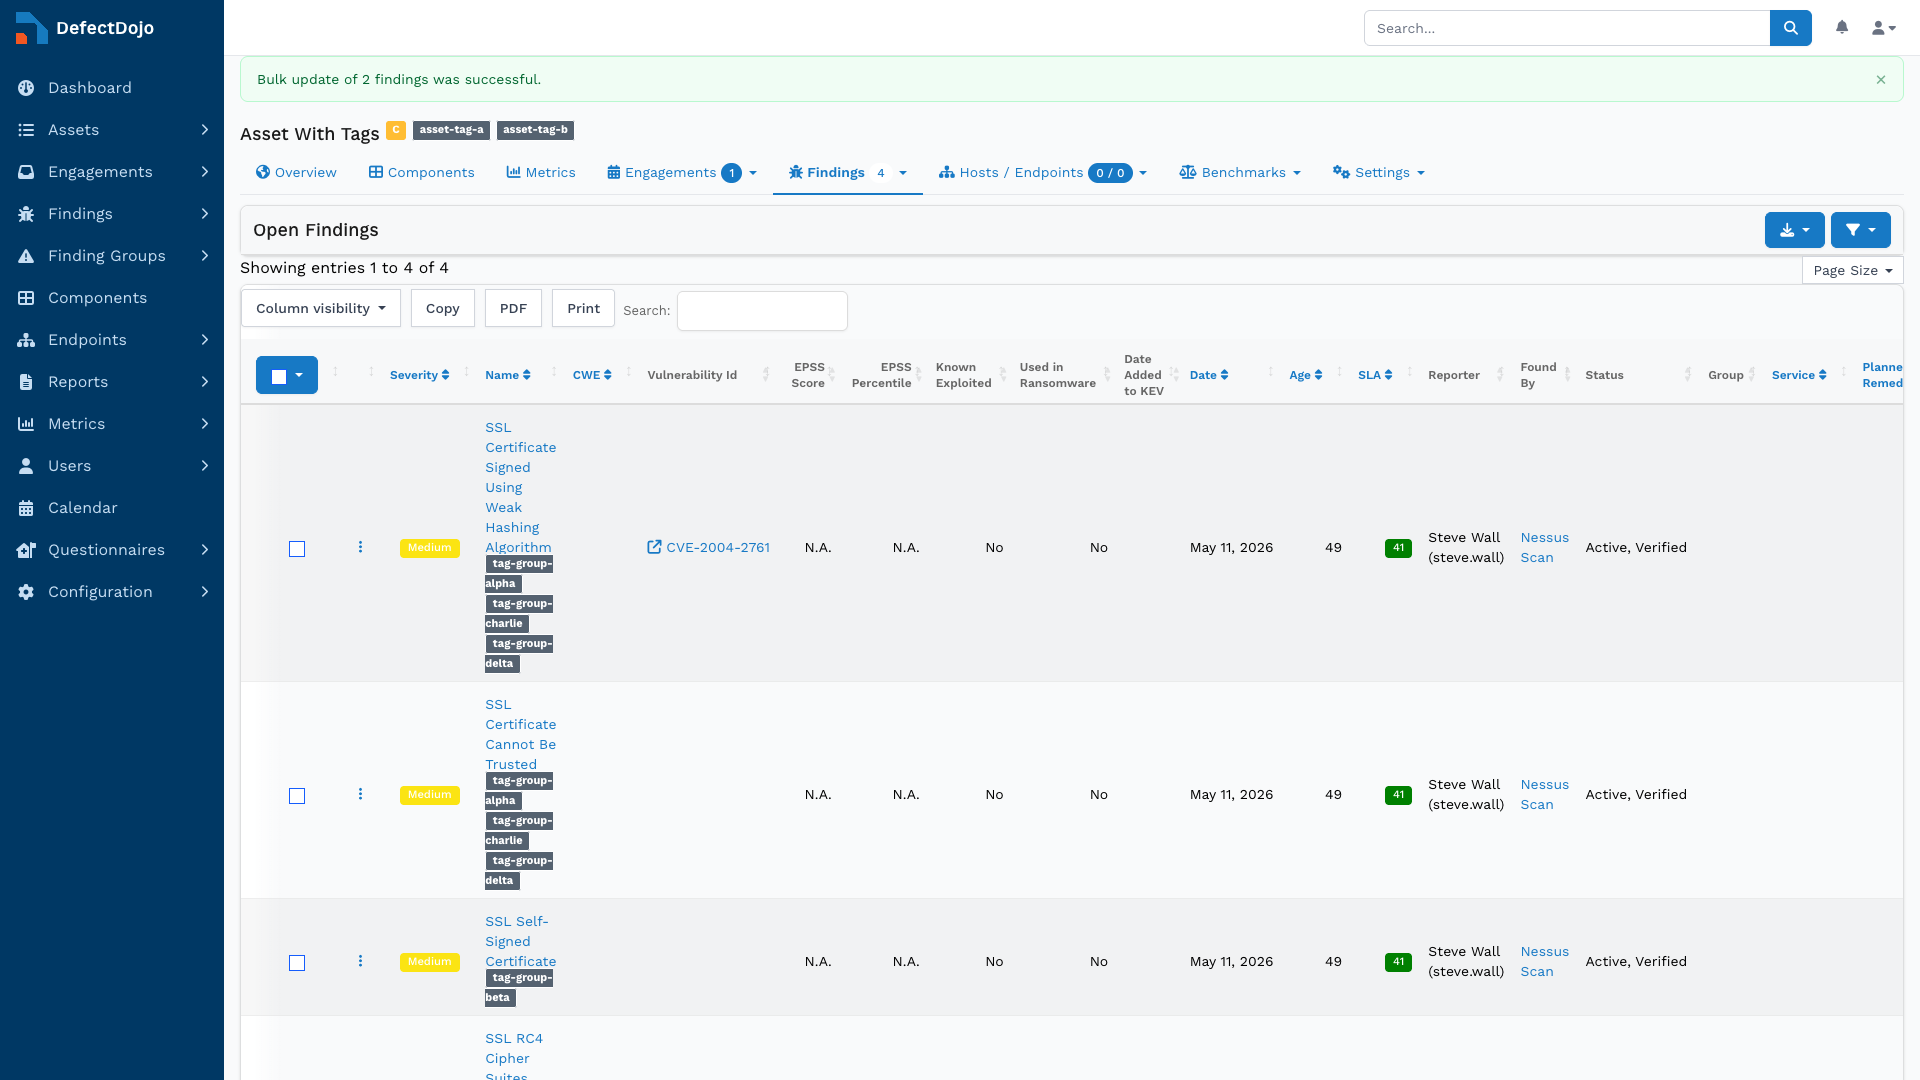Click the PDF export button
This screenshot has width=1920, height=1080.
pos(513,308)
